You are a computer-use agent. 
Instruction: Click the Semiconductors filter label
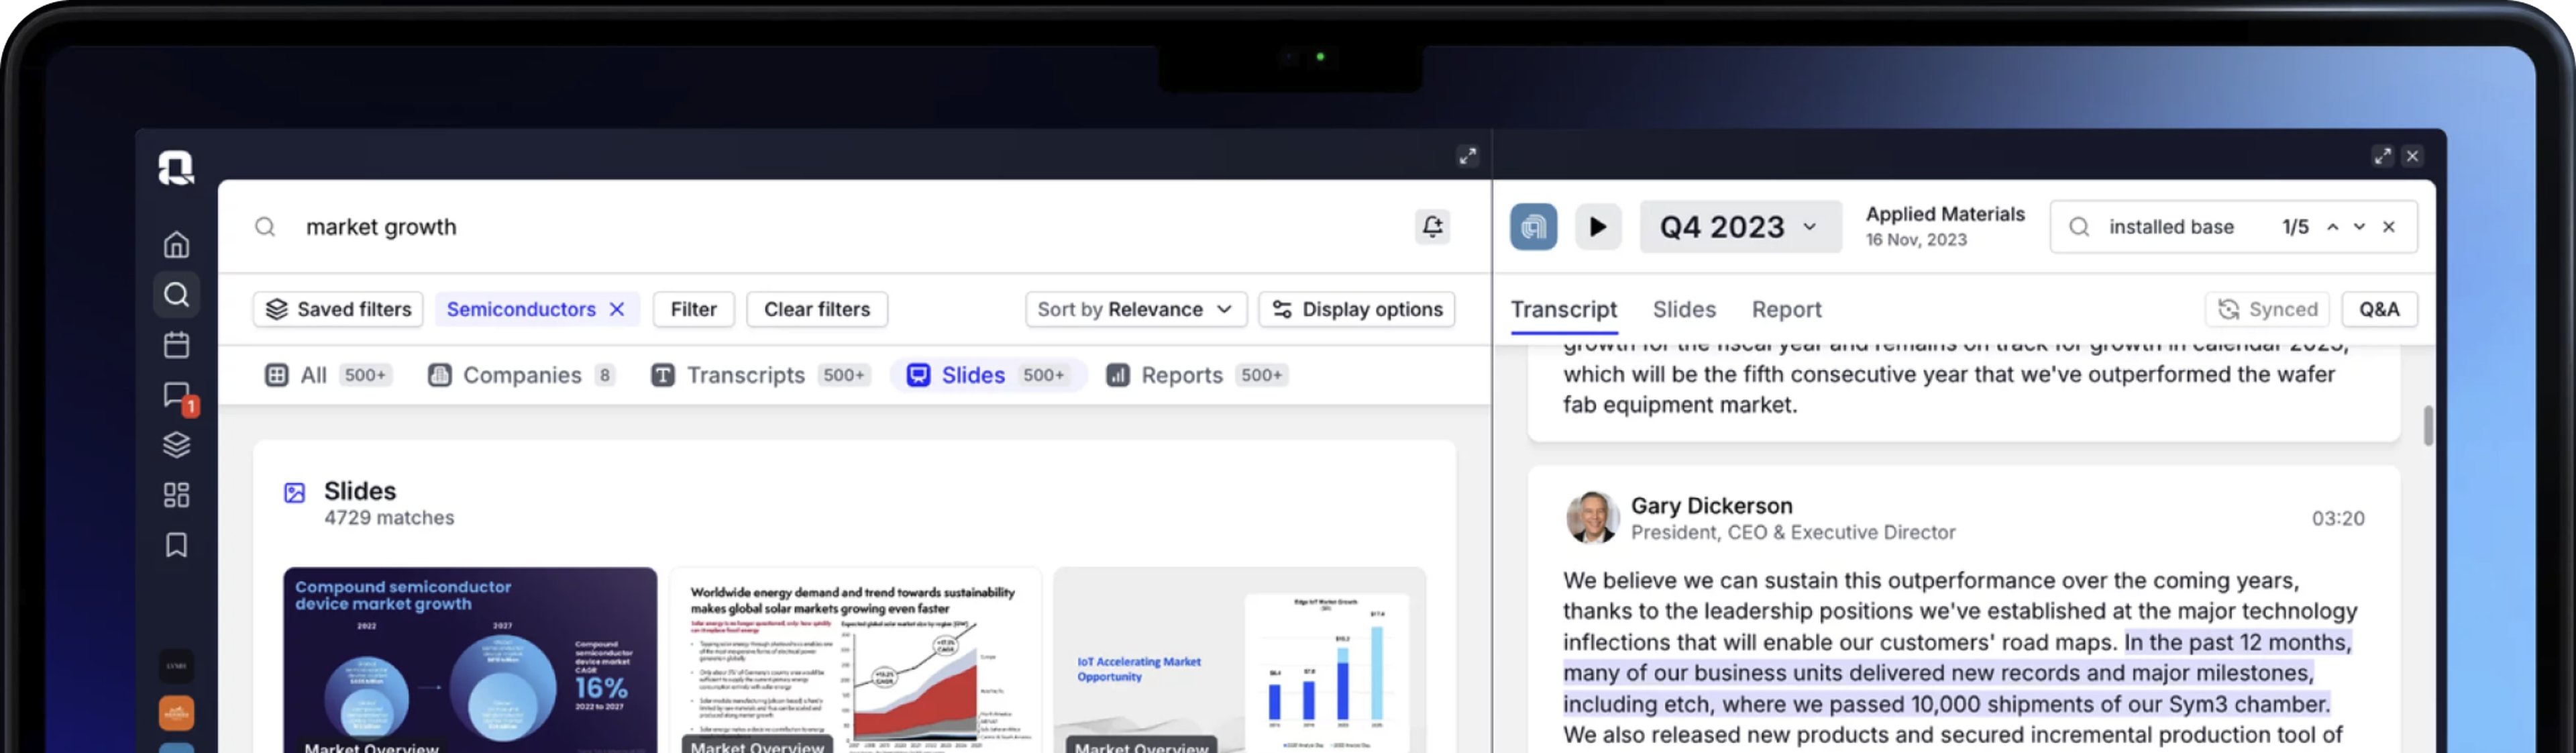click(x=521, y=310)
